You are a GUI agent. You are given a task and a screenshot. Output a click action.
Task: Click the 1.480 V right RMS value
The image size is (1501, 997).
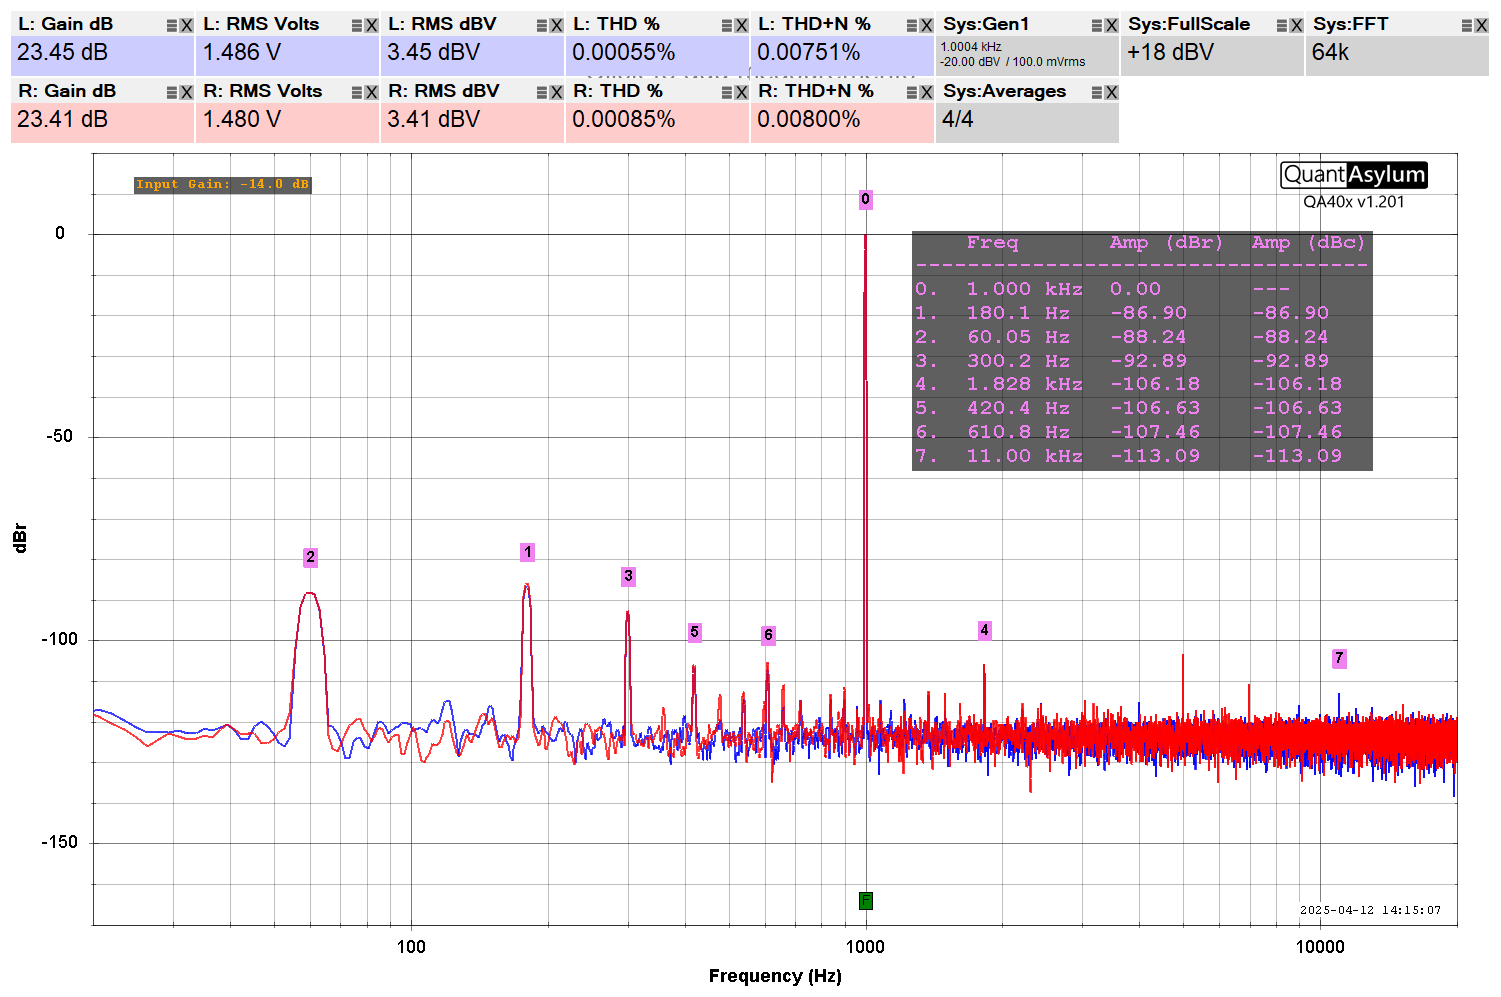pyautogui.click(x=242, y=119)
